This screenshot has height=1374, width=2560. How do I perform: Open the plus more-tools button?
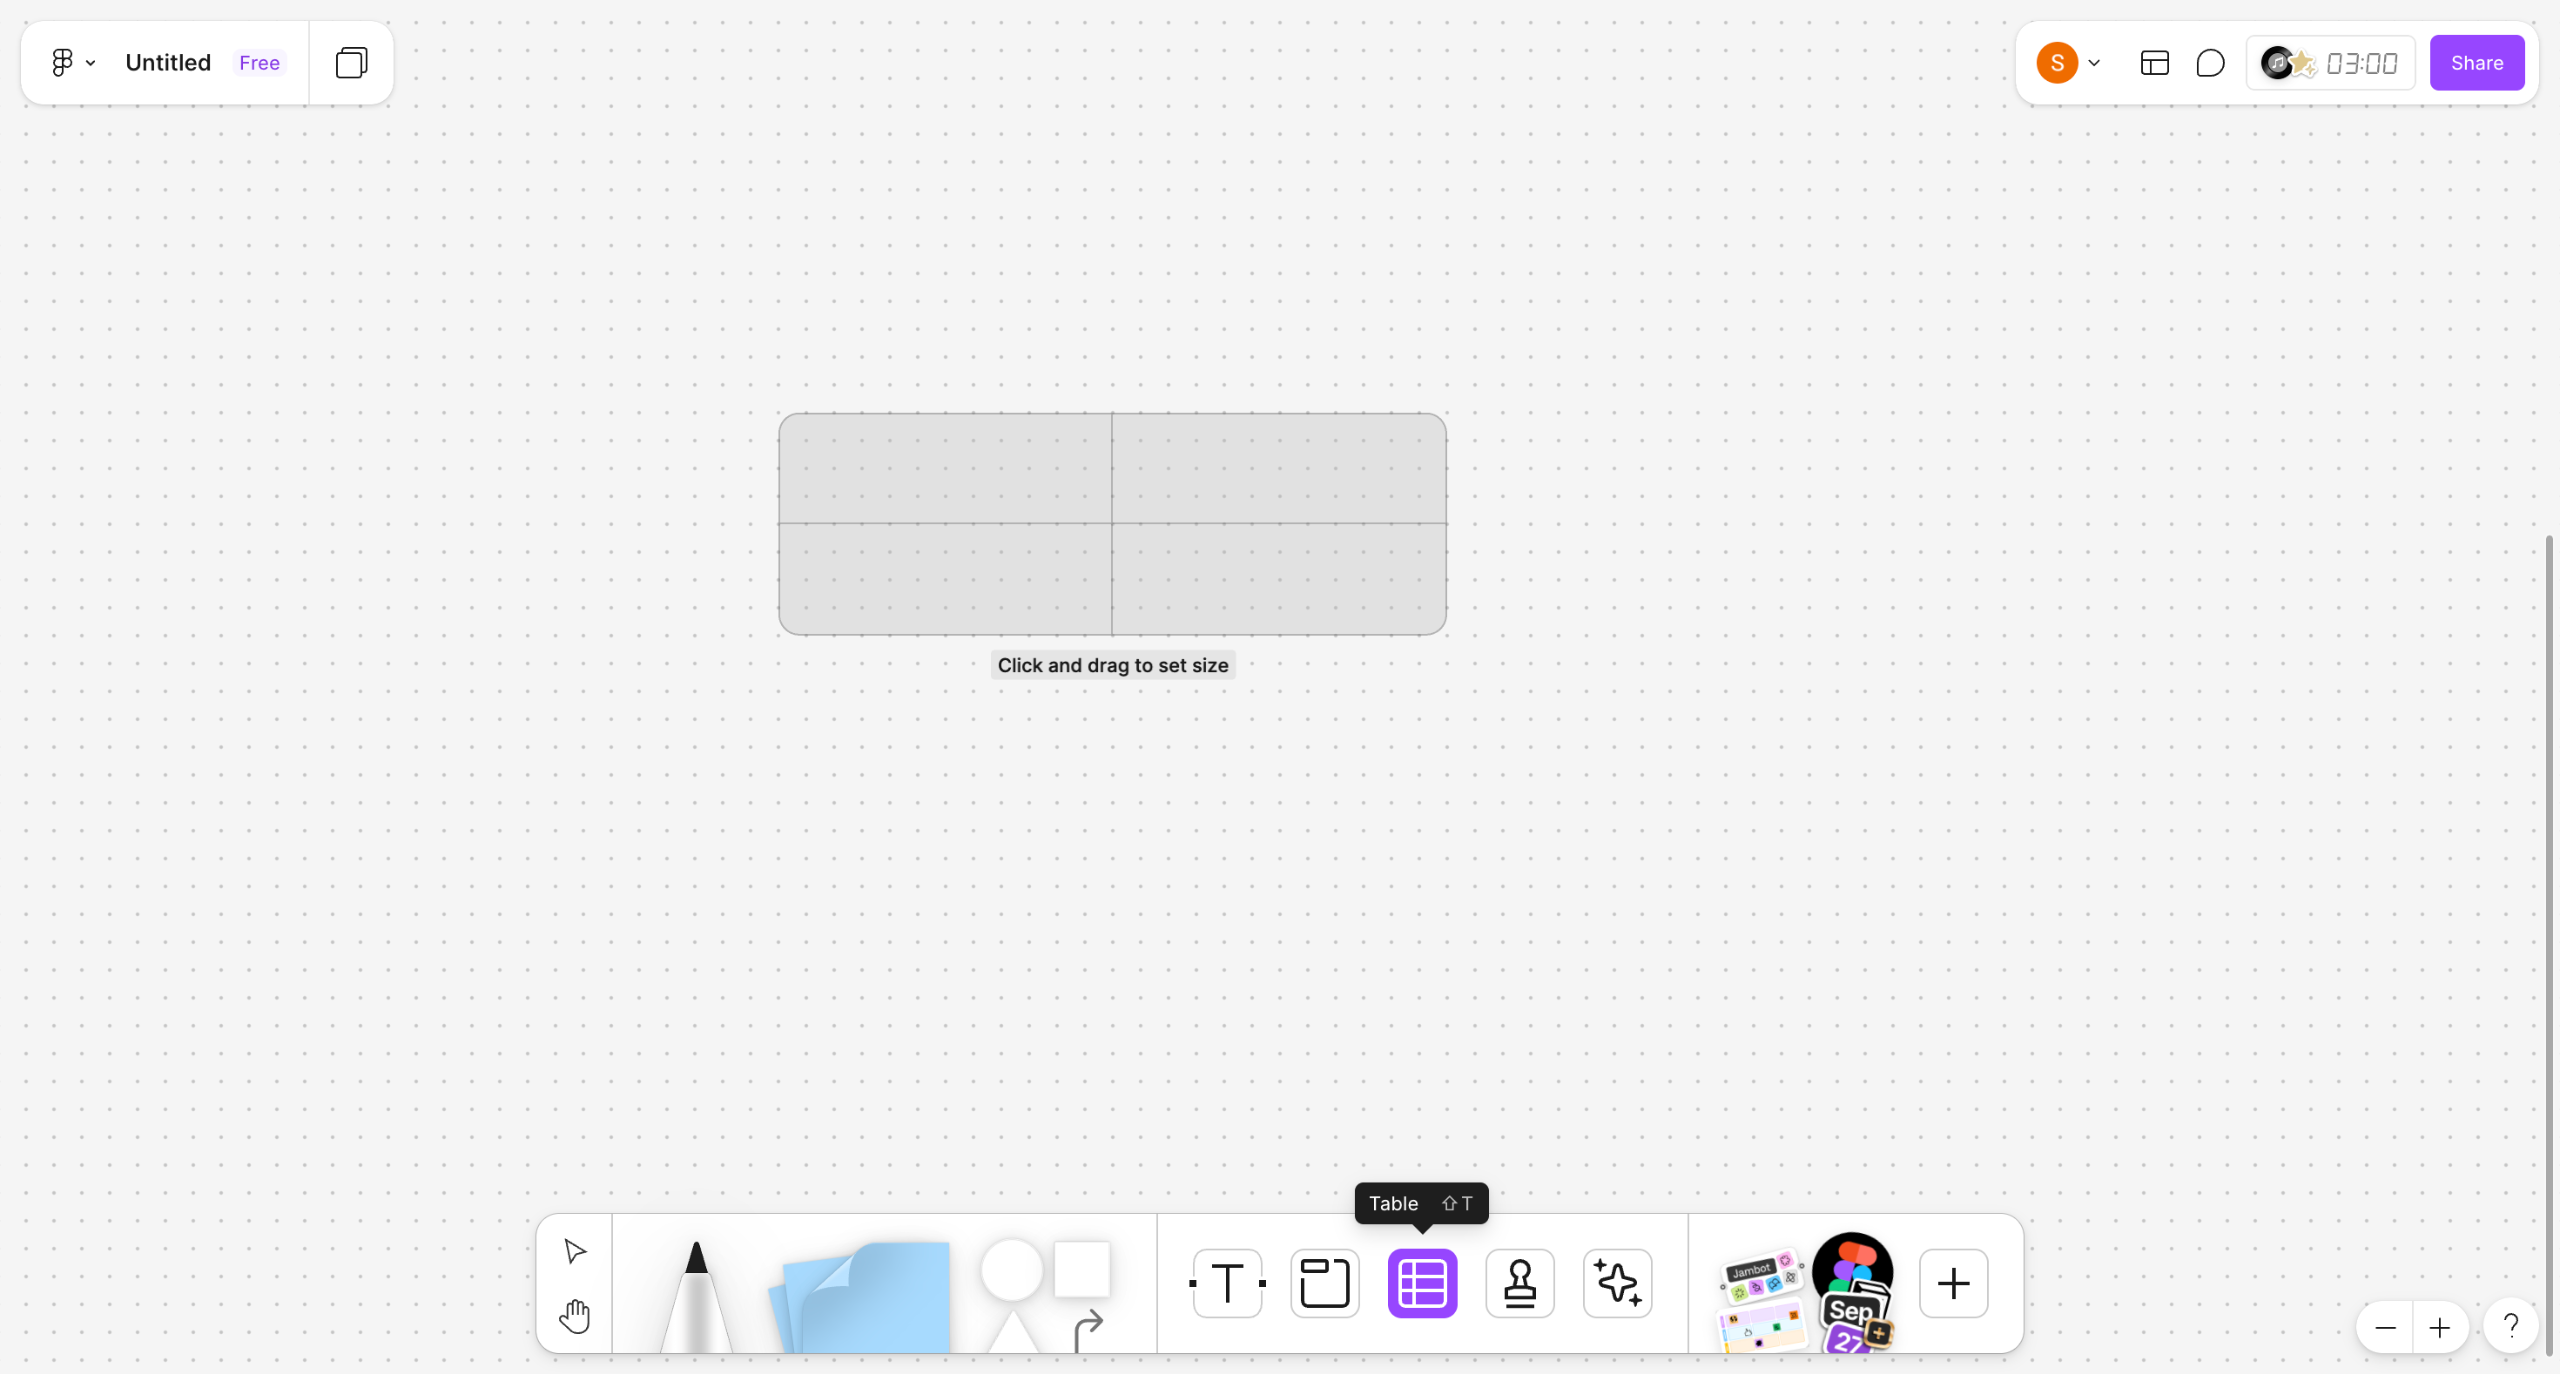tap(1953, 1283)
